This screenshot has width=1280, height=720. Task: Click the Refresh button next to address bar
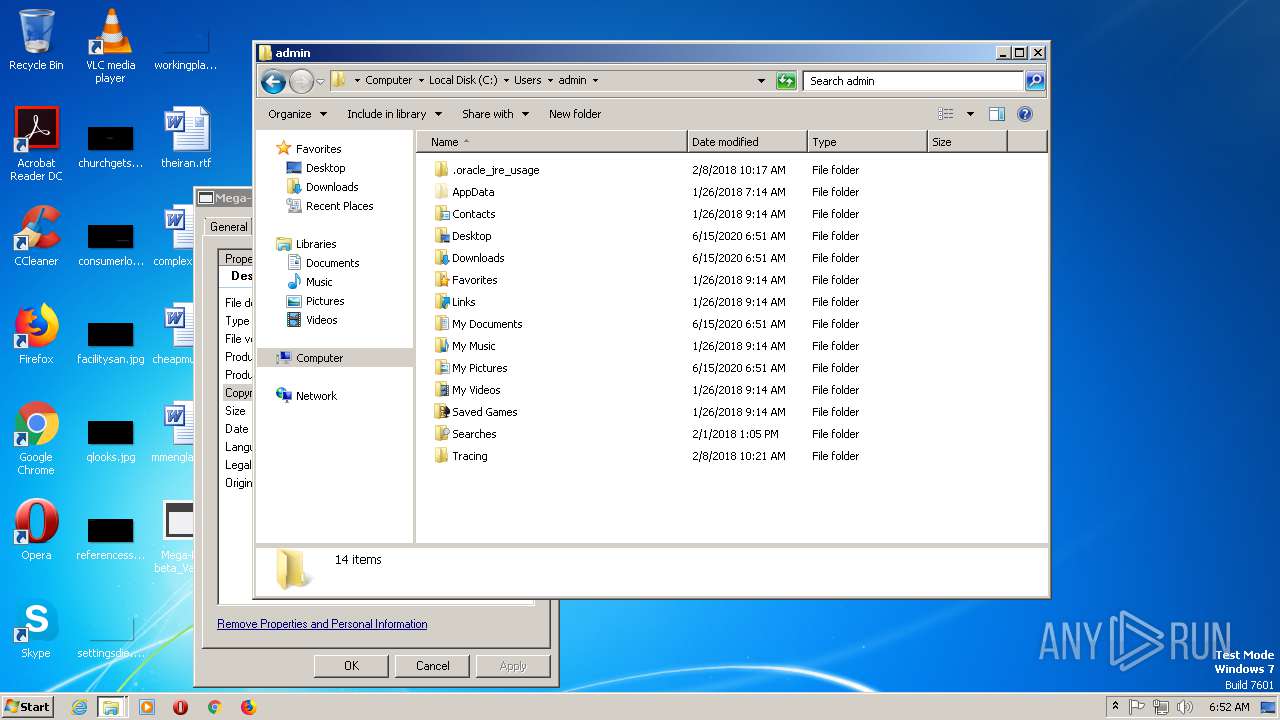click(786, 81)
